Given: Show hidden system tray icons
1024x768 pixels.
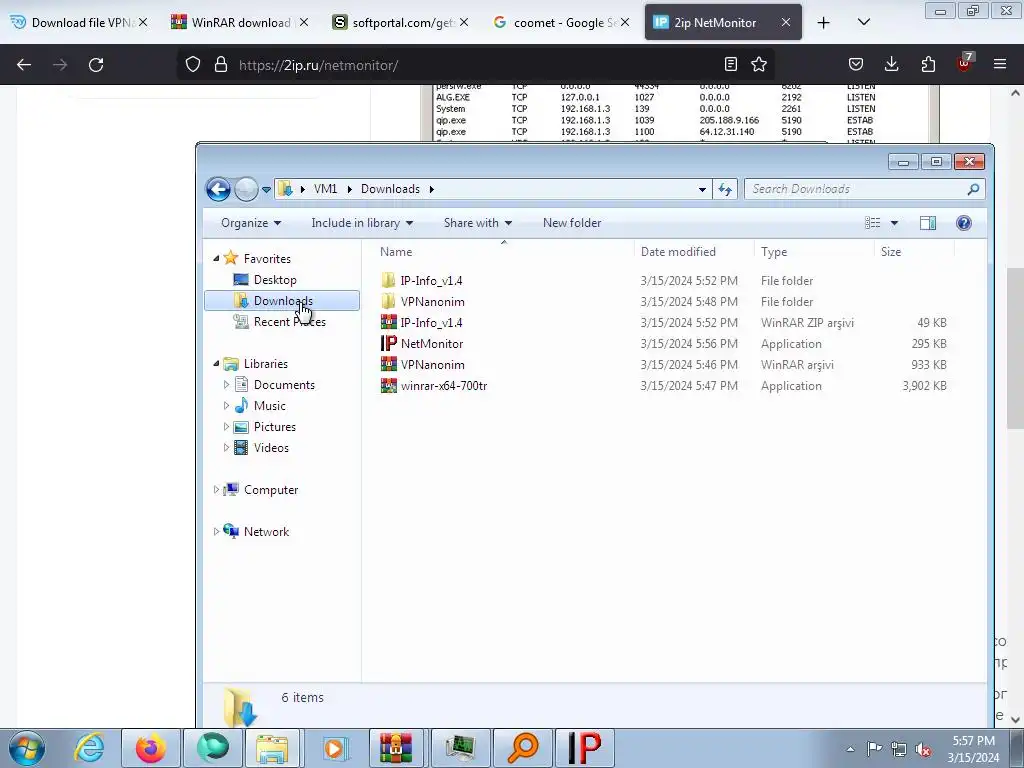Looking at the screenshot, I should 850,749.
